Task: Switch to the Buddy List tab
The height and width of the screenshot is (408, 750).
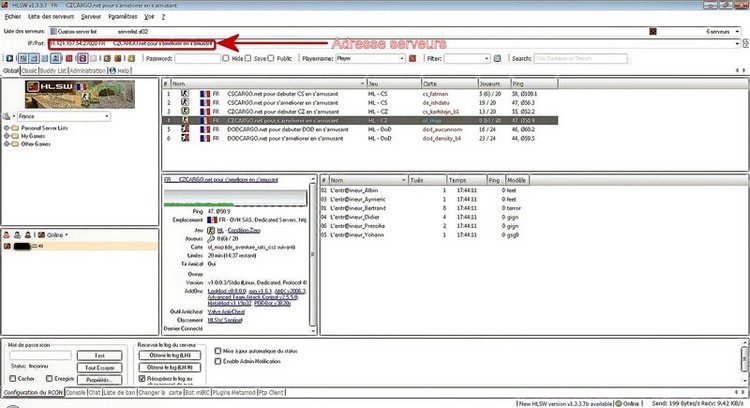Action: click(x=53, y=70)
